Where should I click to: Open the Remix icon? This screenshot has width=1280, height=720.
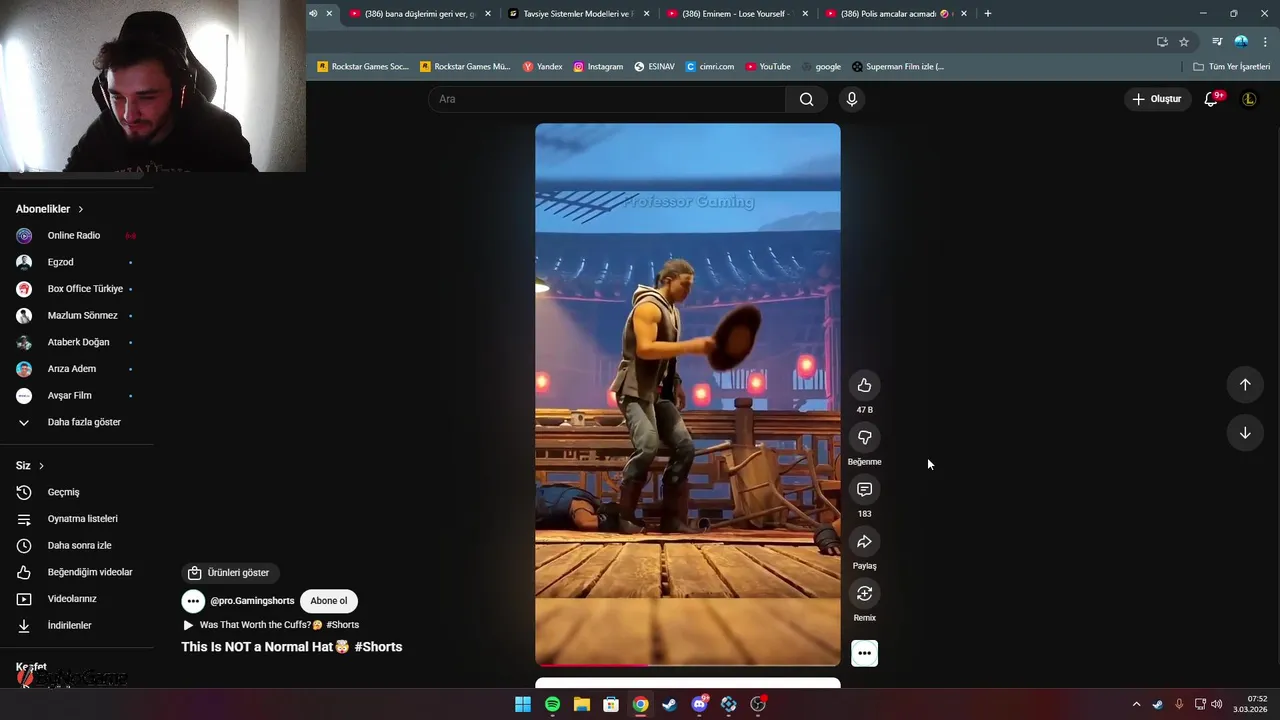click(864, 593)
